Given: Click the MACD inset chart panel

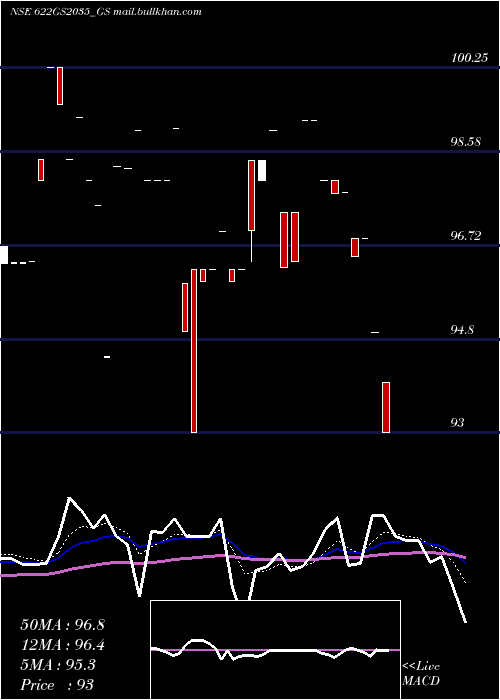Looking at the screenshot, I should point(275,650).
